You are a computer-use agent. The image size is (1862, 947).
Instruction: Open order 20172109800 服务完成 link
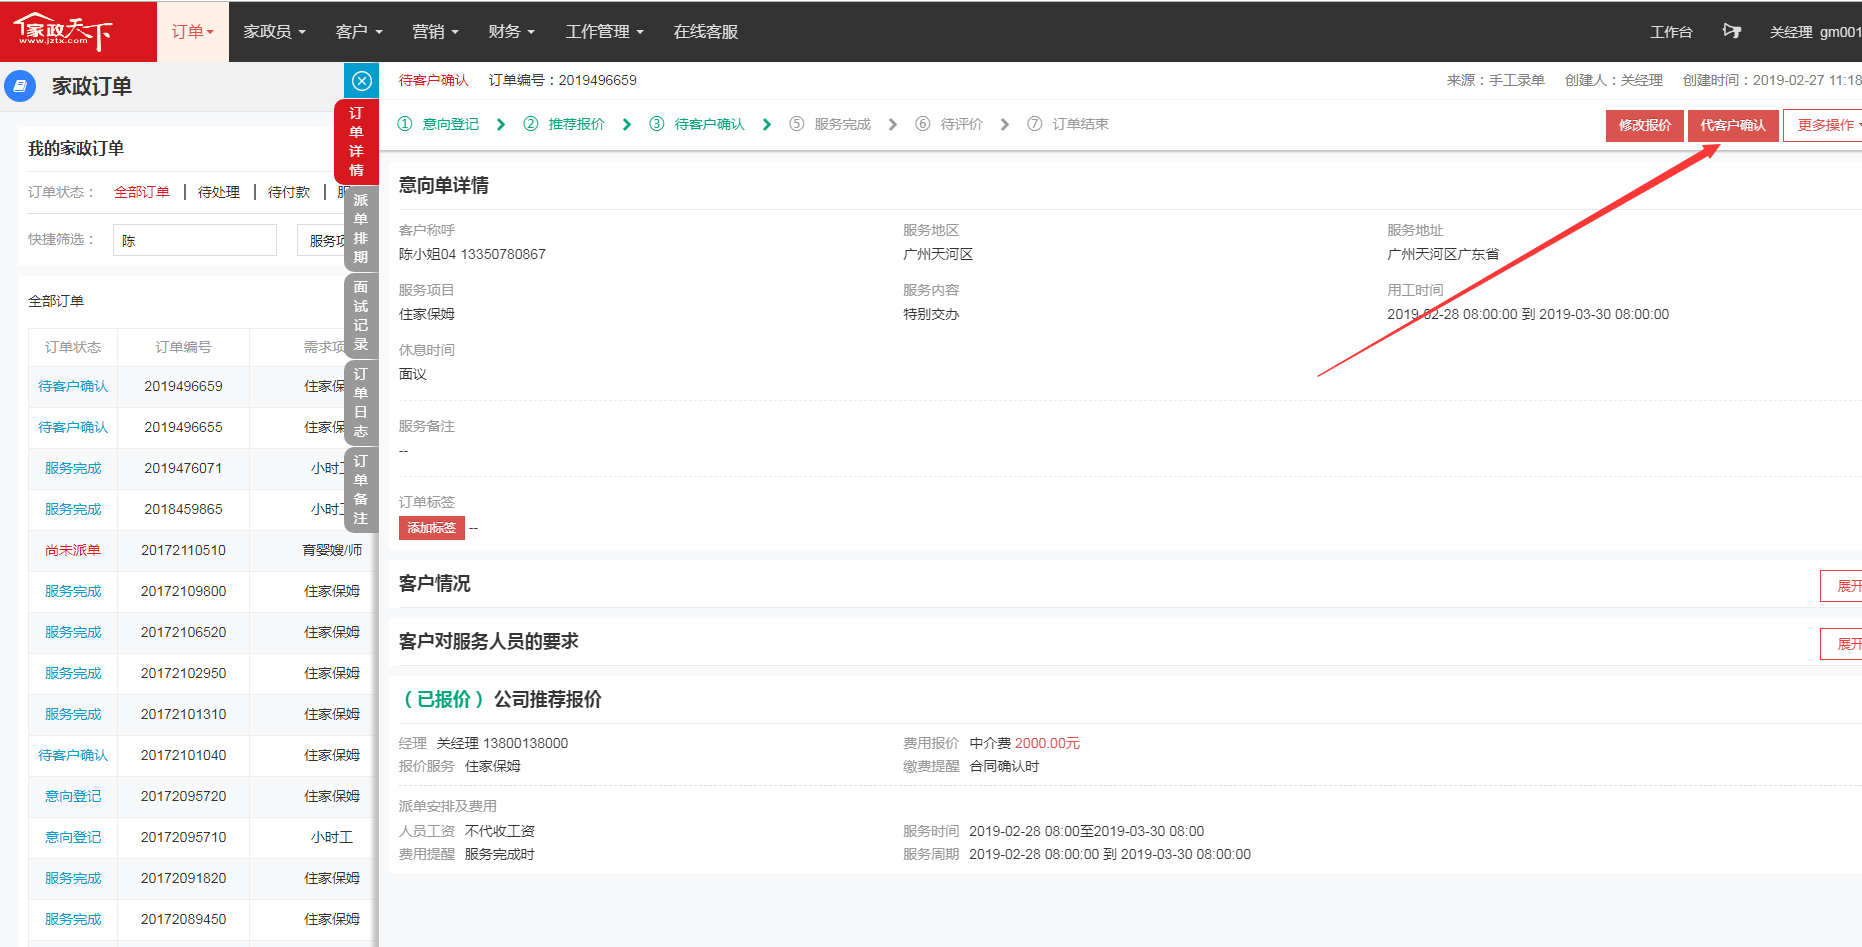pos(73,591)
